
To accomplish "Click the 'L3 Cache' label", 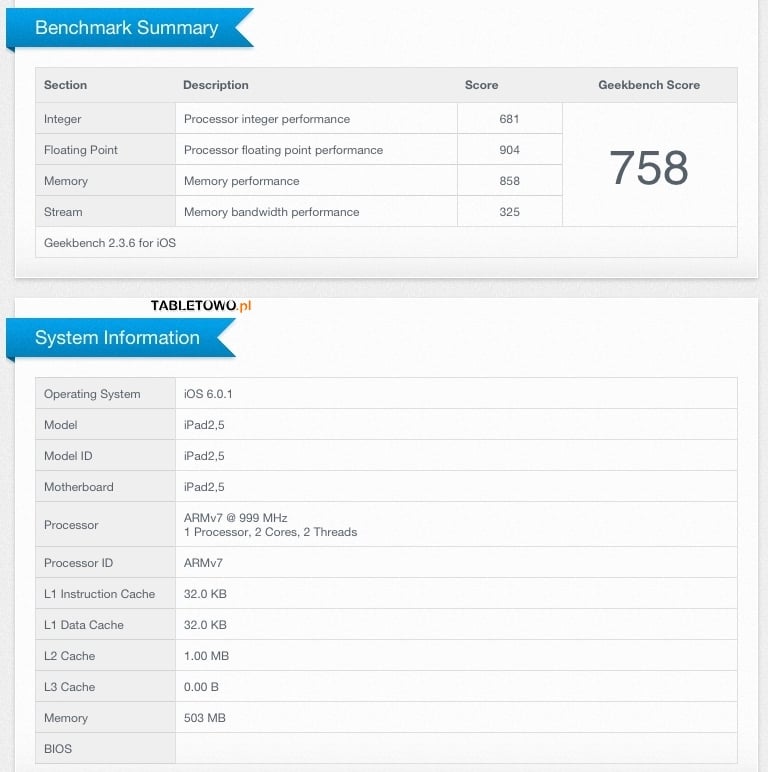I will point(69,687).
